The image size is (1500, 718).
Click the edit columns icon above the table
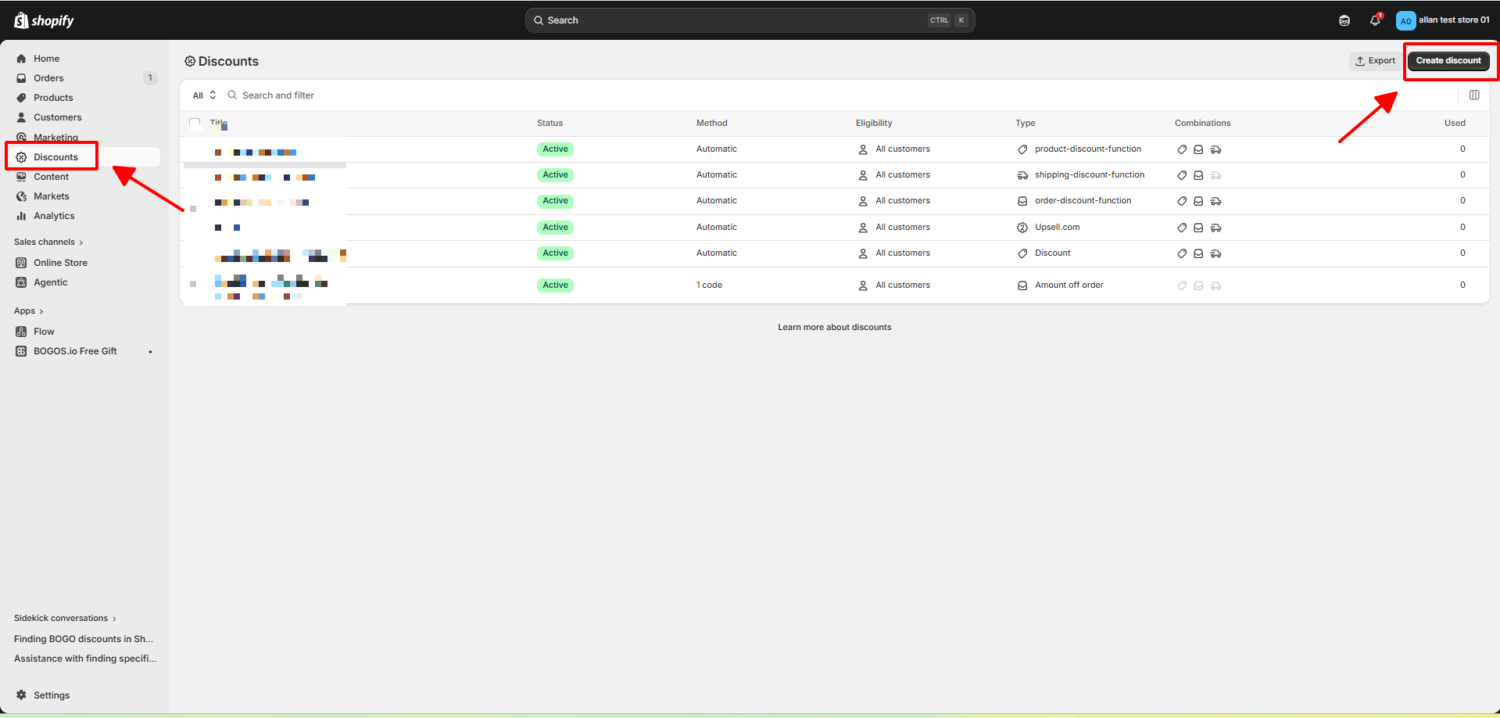tap(1474, 95)
